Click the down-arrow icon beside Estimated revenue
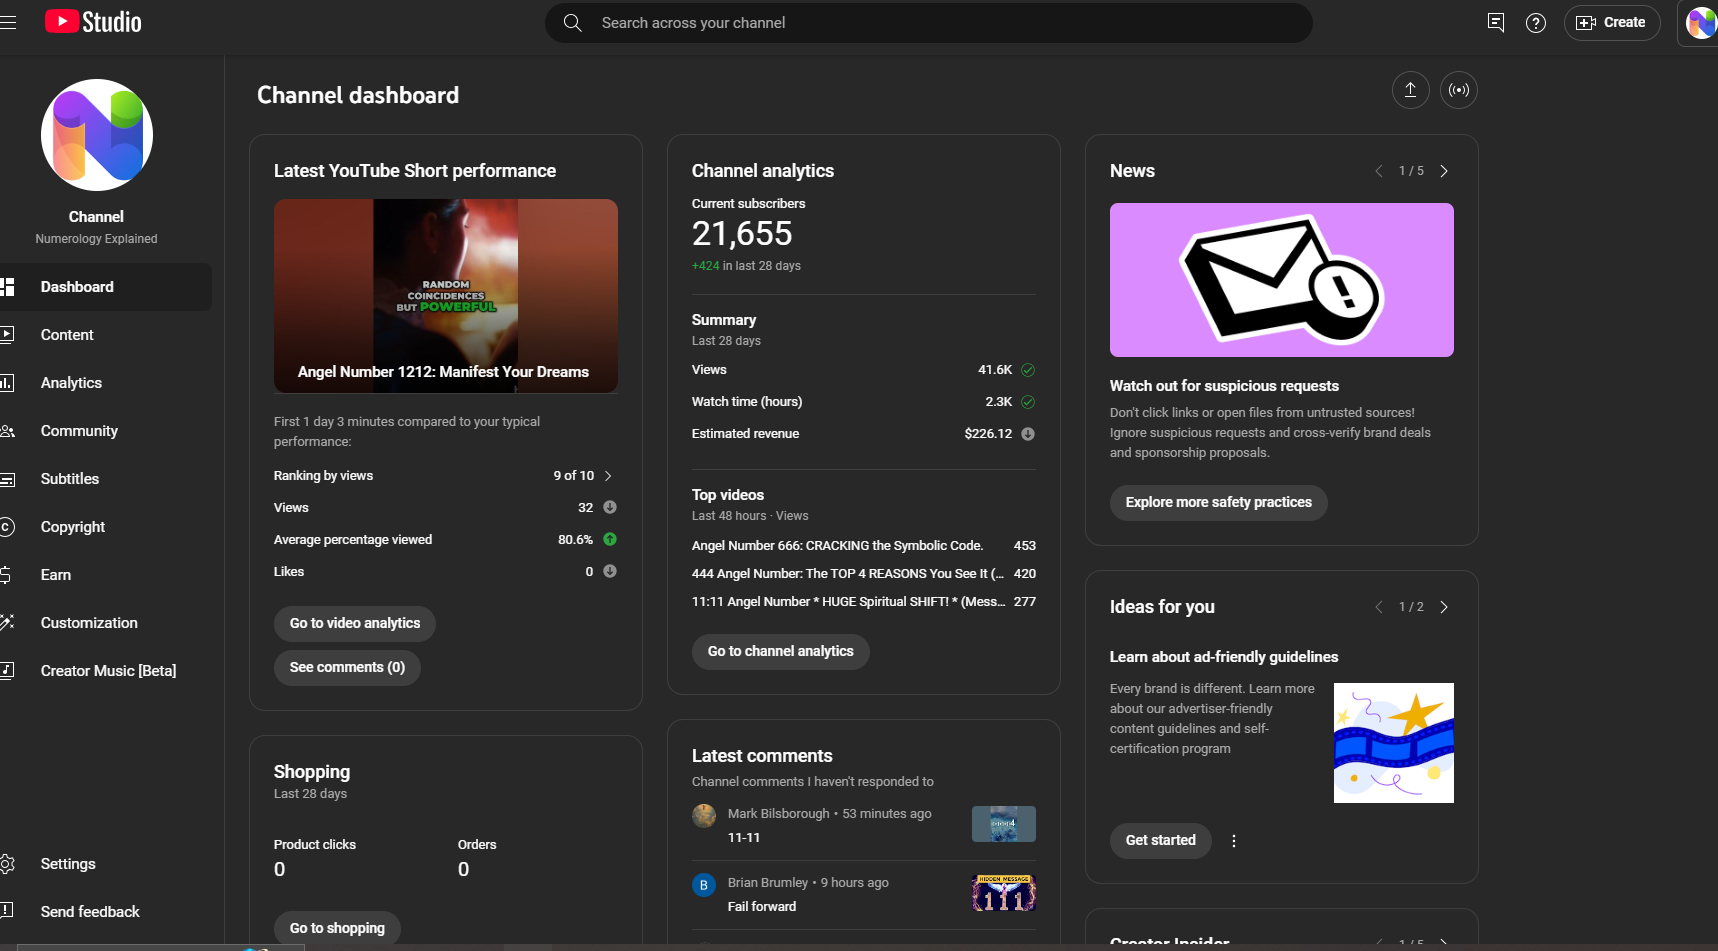Viewport: 1718px width, 951px height. coord(1028,434)
